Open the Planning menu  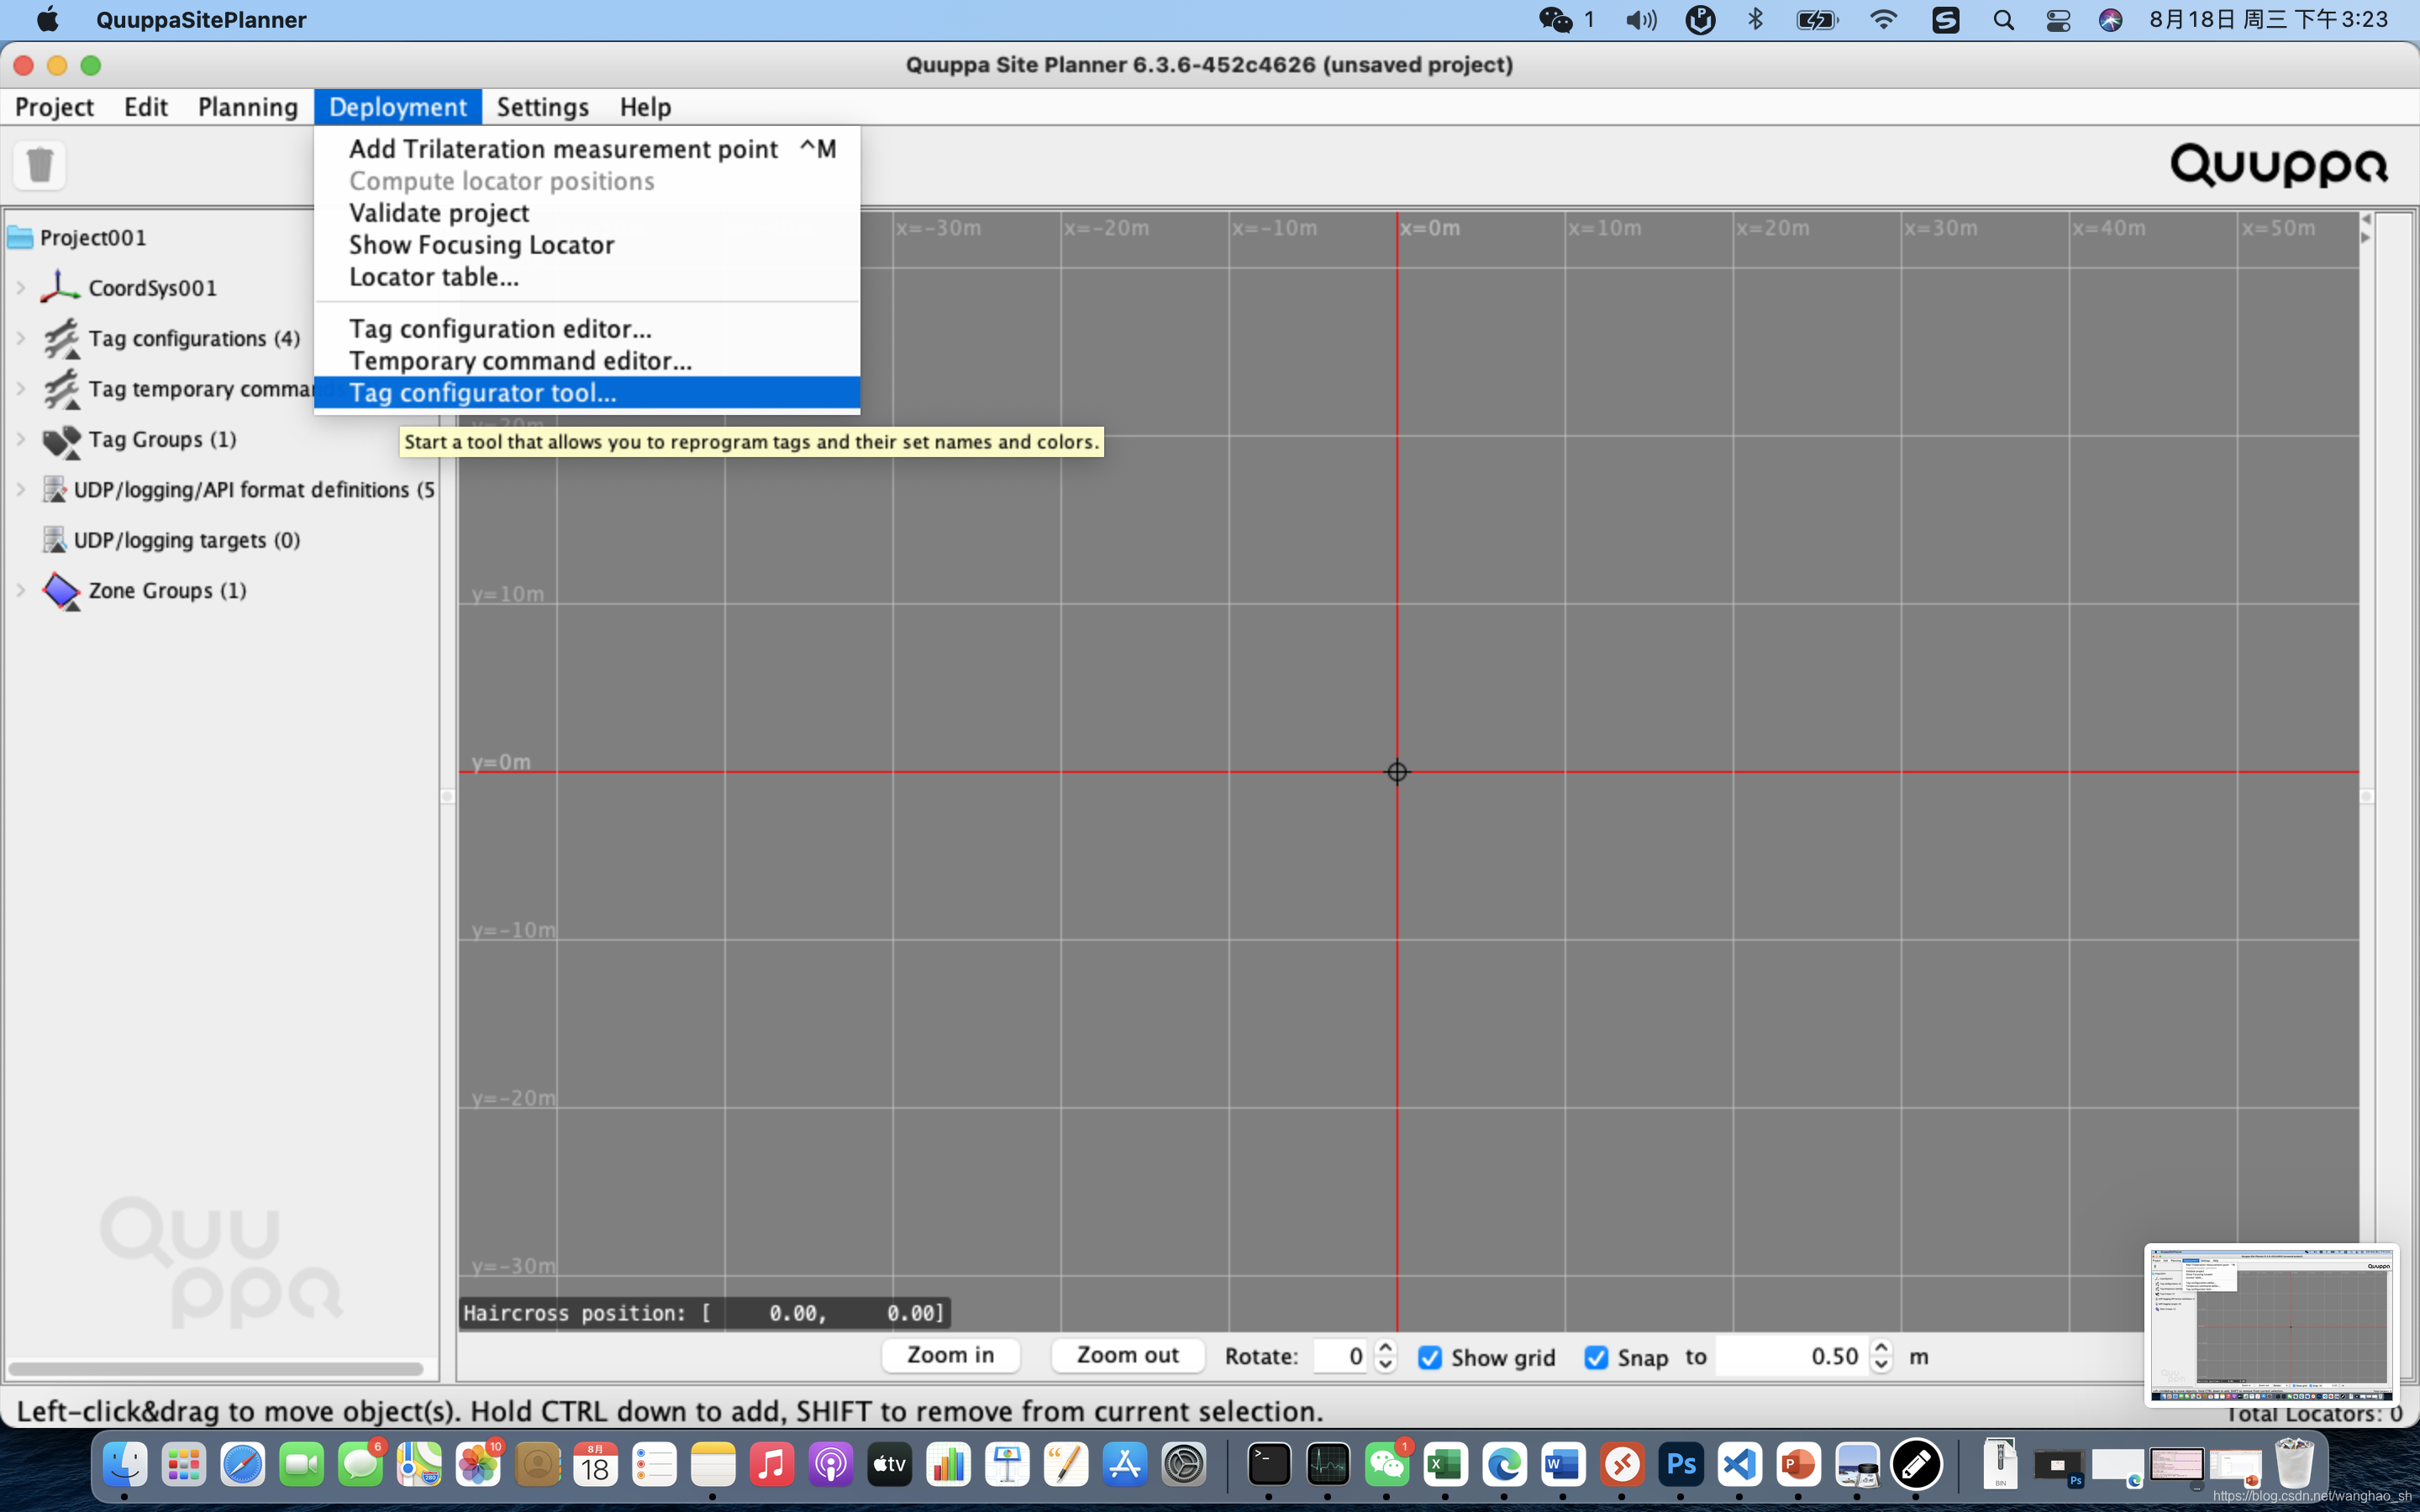248,107
